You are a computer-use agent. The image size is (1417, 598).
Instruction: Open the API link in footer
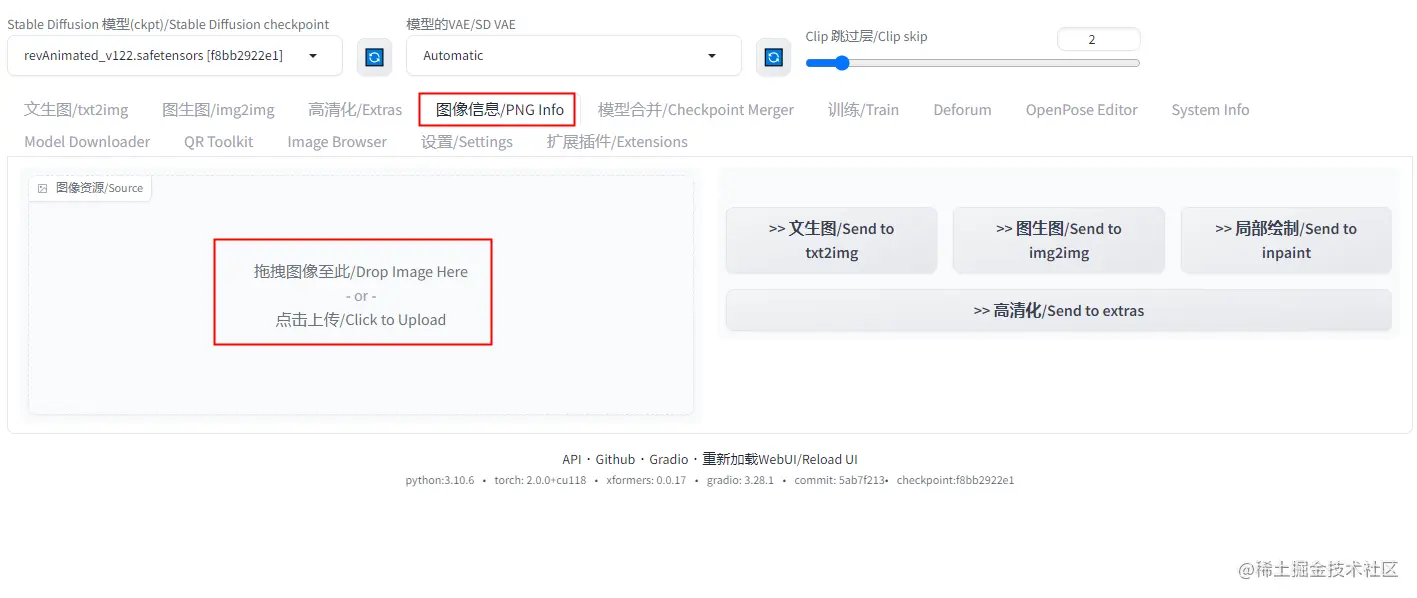571,460
